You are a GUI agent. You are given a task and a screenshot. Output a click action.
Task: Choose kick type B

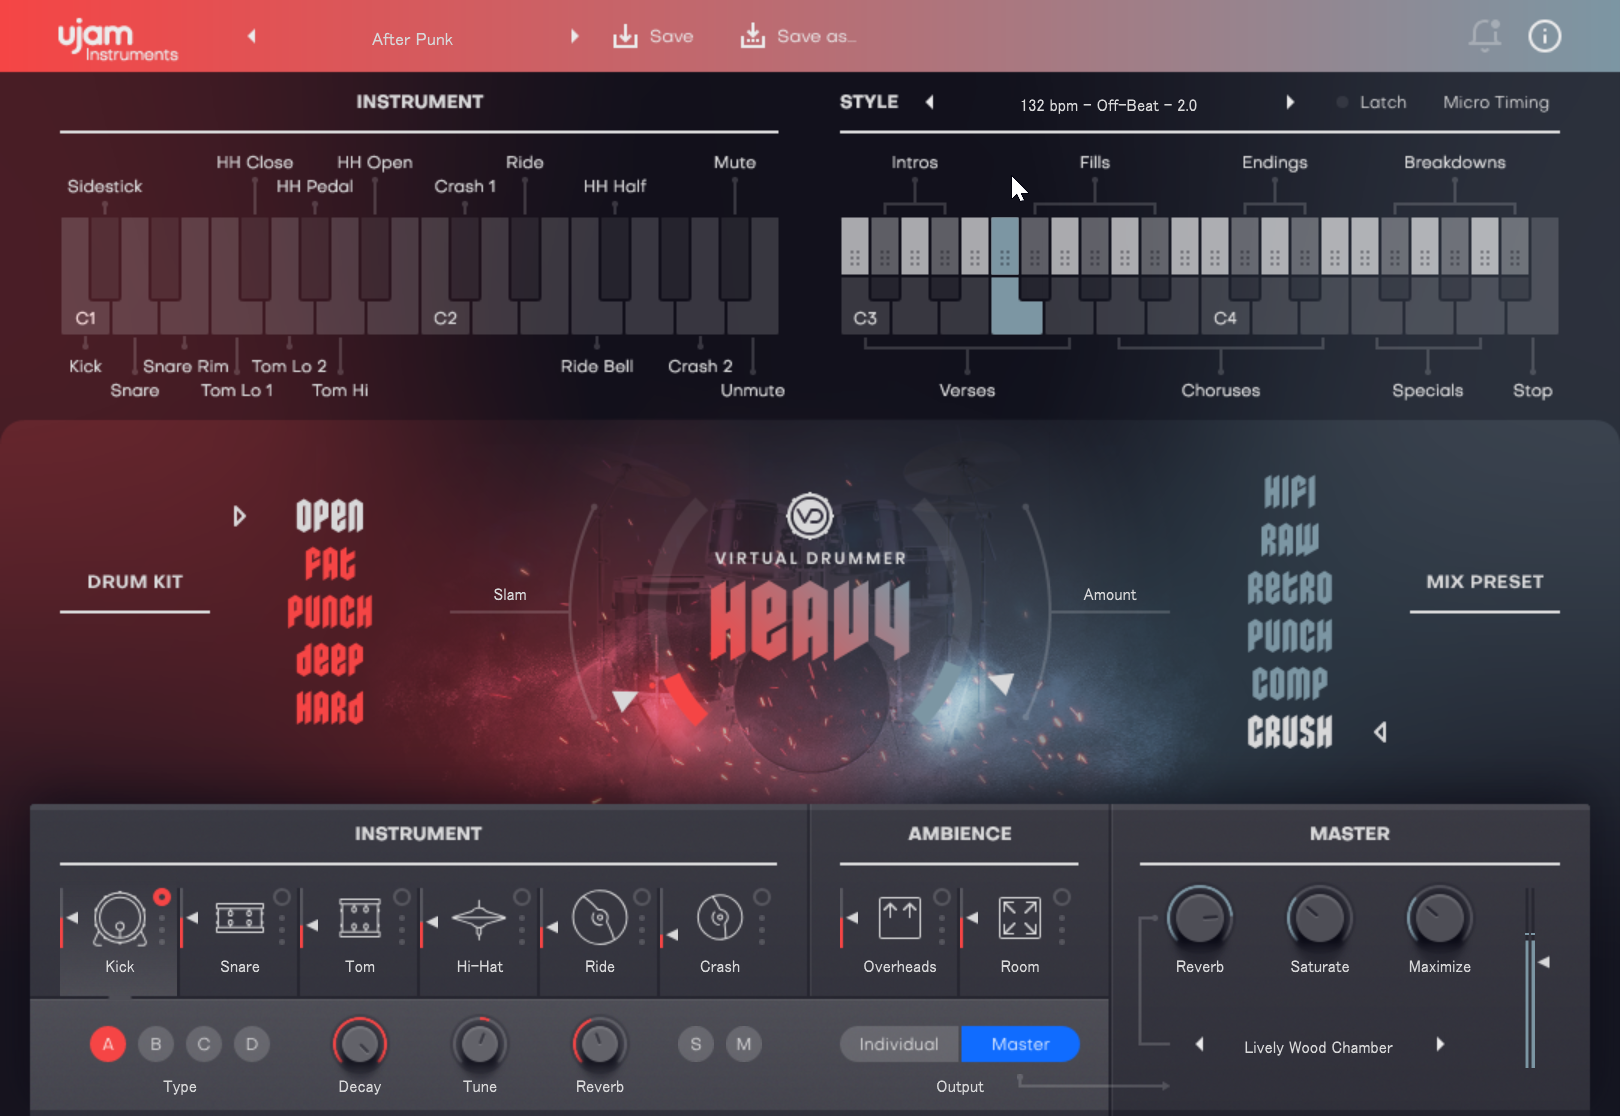click(x=156, y=1044)
